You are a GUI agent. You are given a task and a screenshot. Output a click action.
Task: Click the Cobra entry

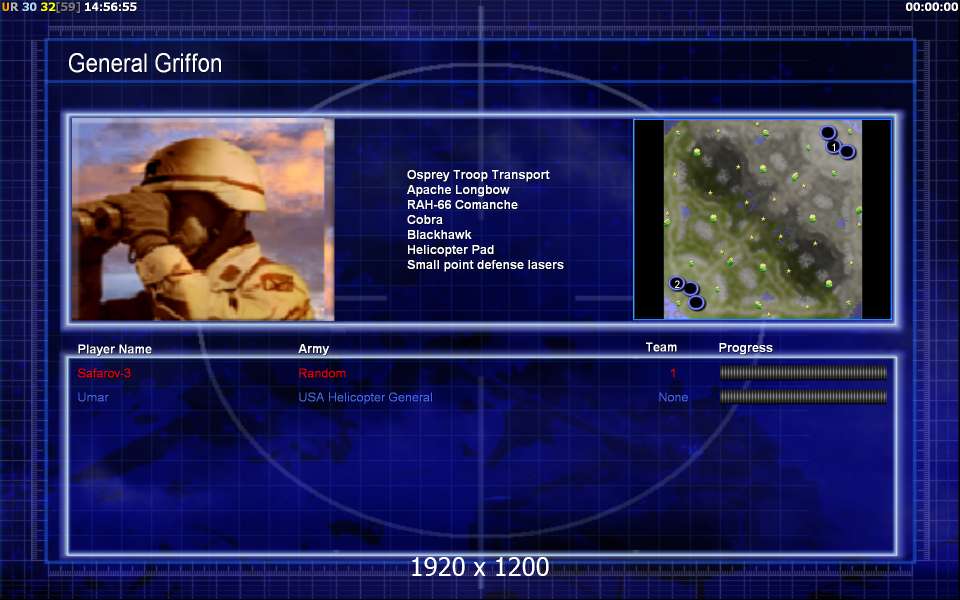pyautogui.click(x=424, y=219)
